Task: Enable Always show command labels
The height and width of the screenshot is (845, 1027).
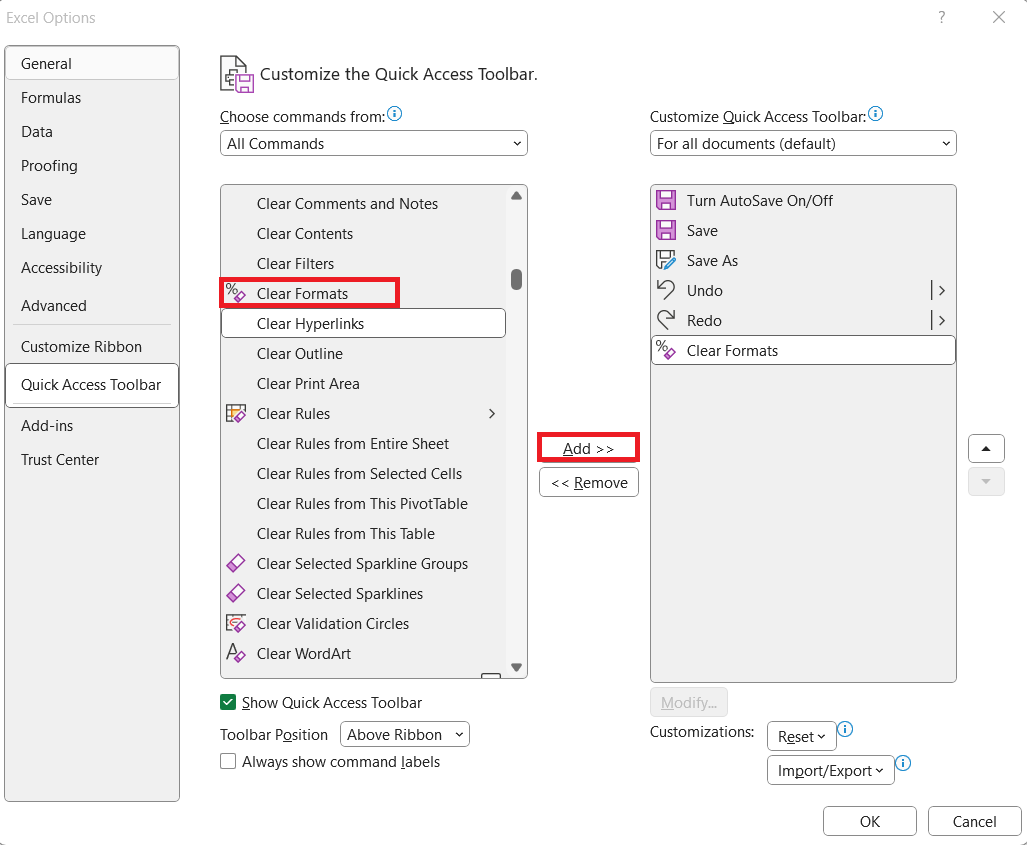Action: [228, 761]
